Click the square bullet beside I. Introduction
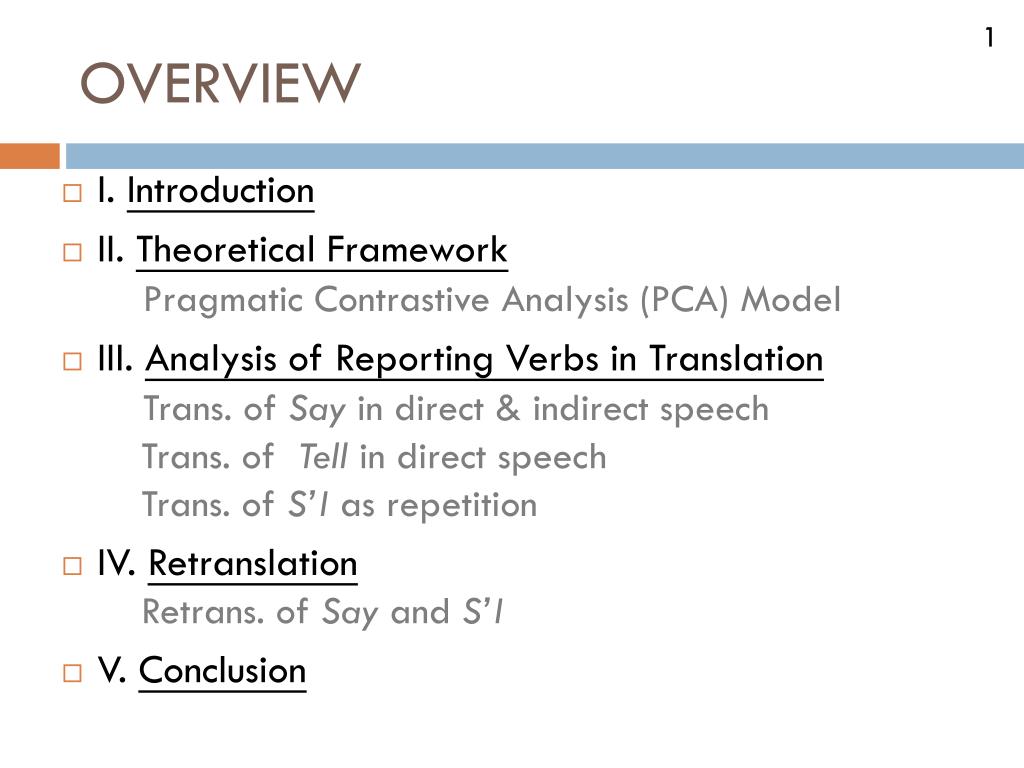Screen dimensions: 1024x768 click(72, 193)
